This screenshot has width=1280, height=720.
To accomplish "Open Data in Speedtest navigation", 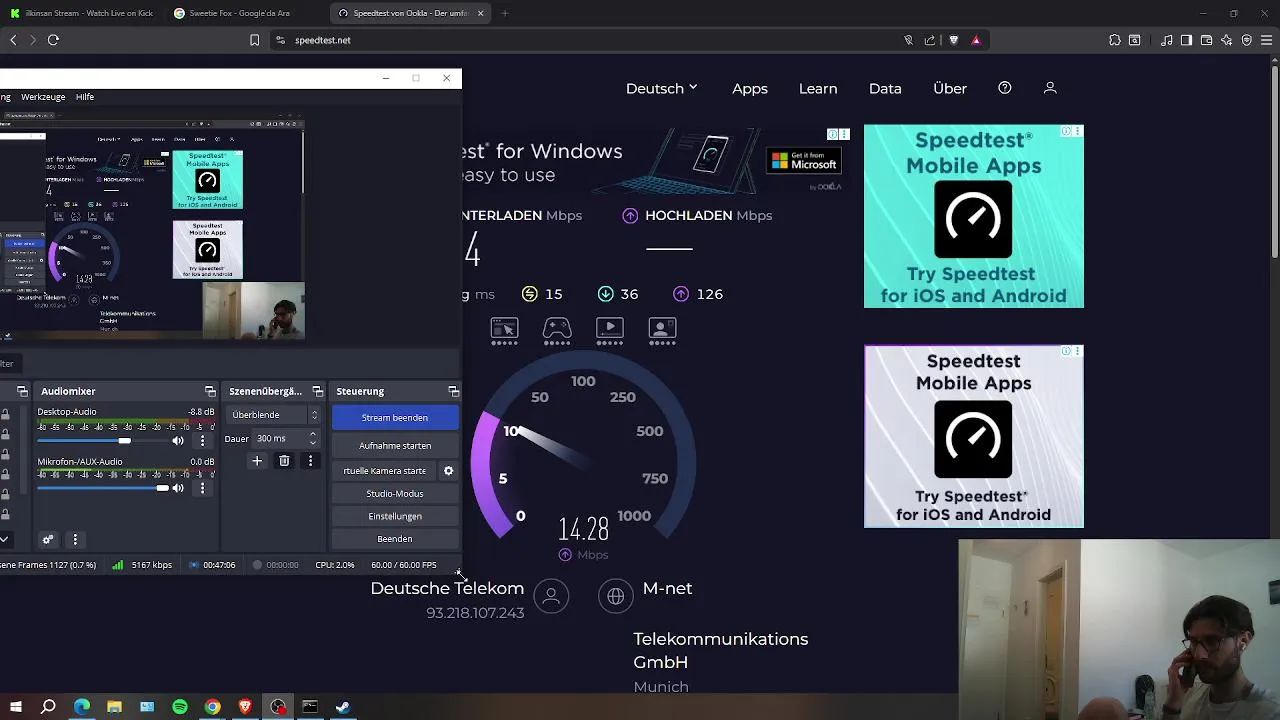I will pyautogui.click(x=885, y=88).
